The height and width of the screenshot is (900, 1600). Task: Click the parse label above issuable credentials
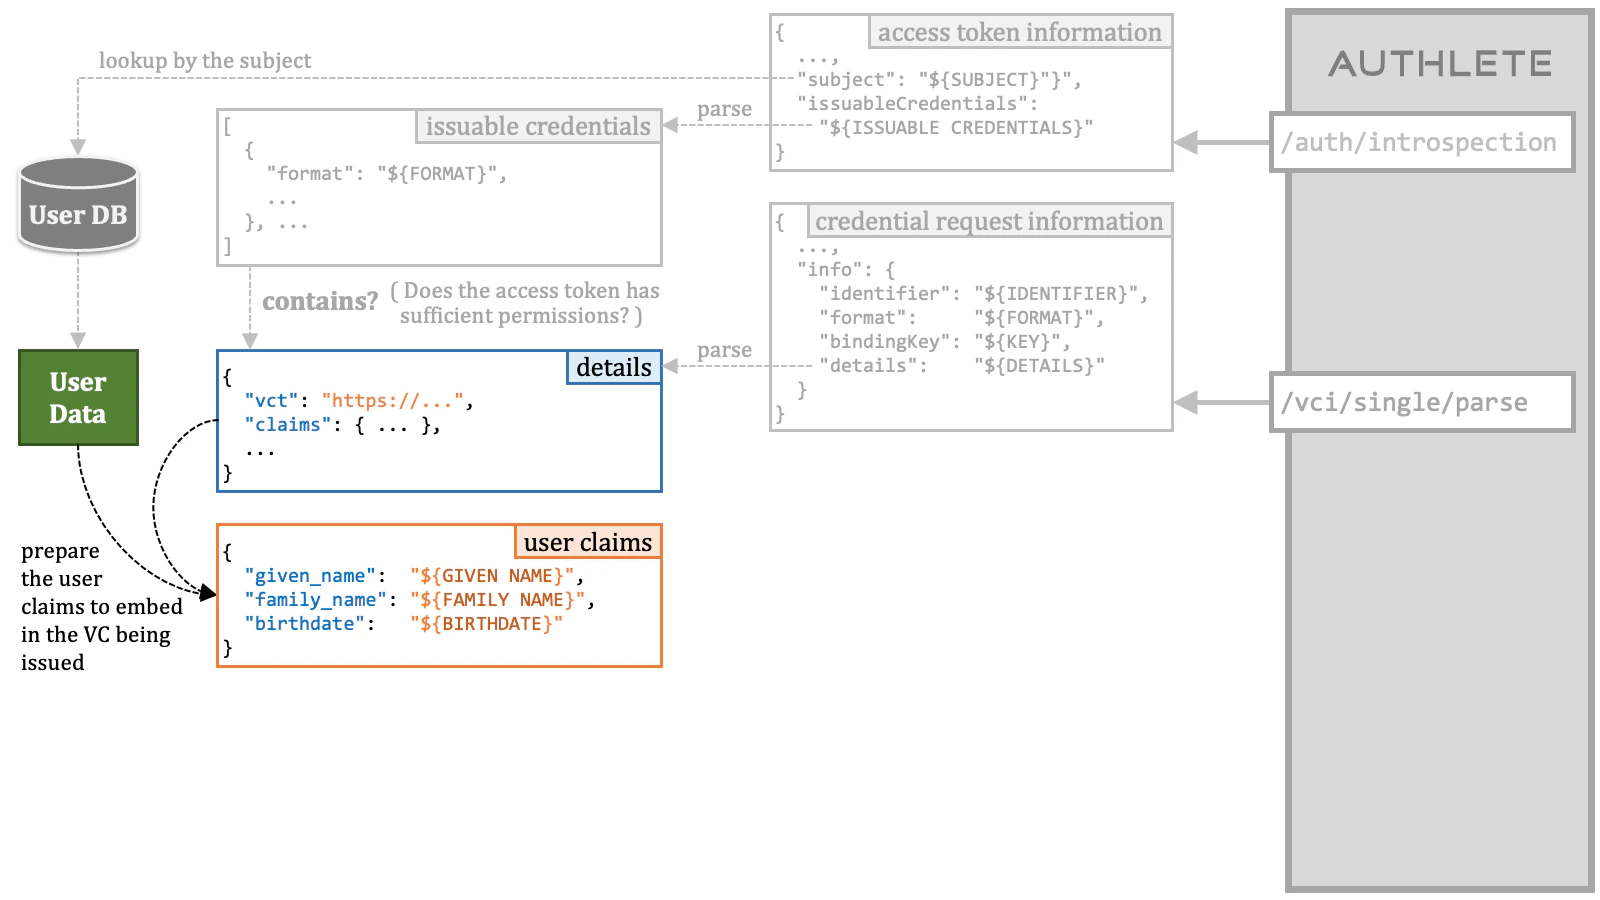[x=726, y=108]
